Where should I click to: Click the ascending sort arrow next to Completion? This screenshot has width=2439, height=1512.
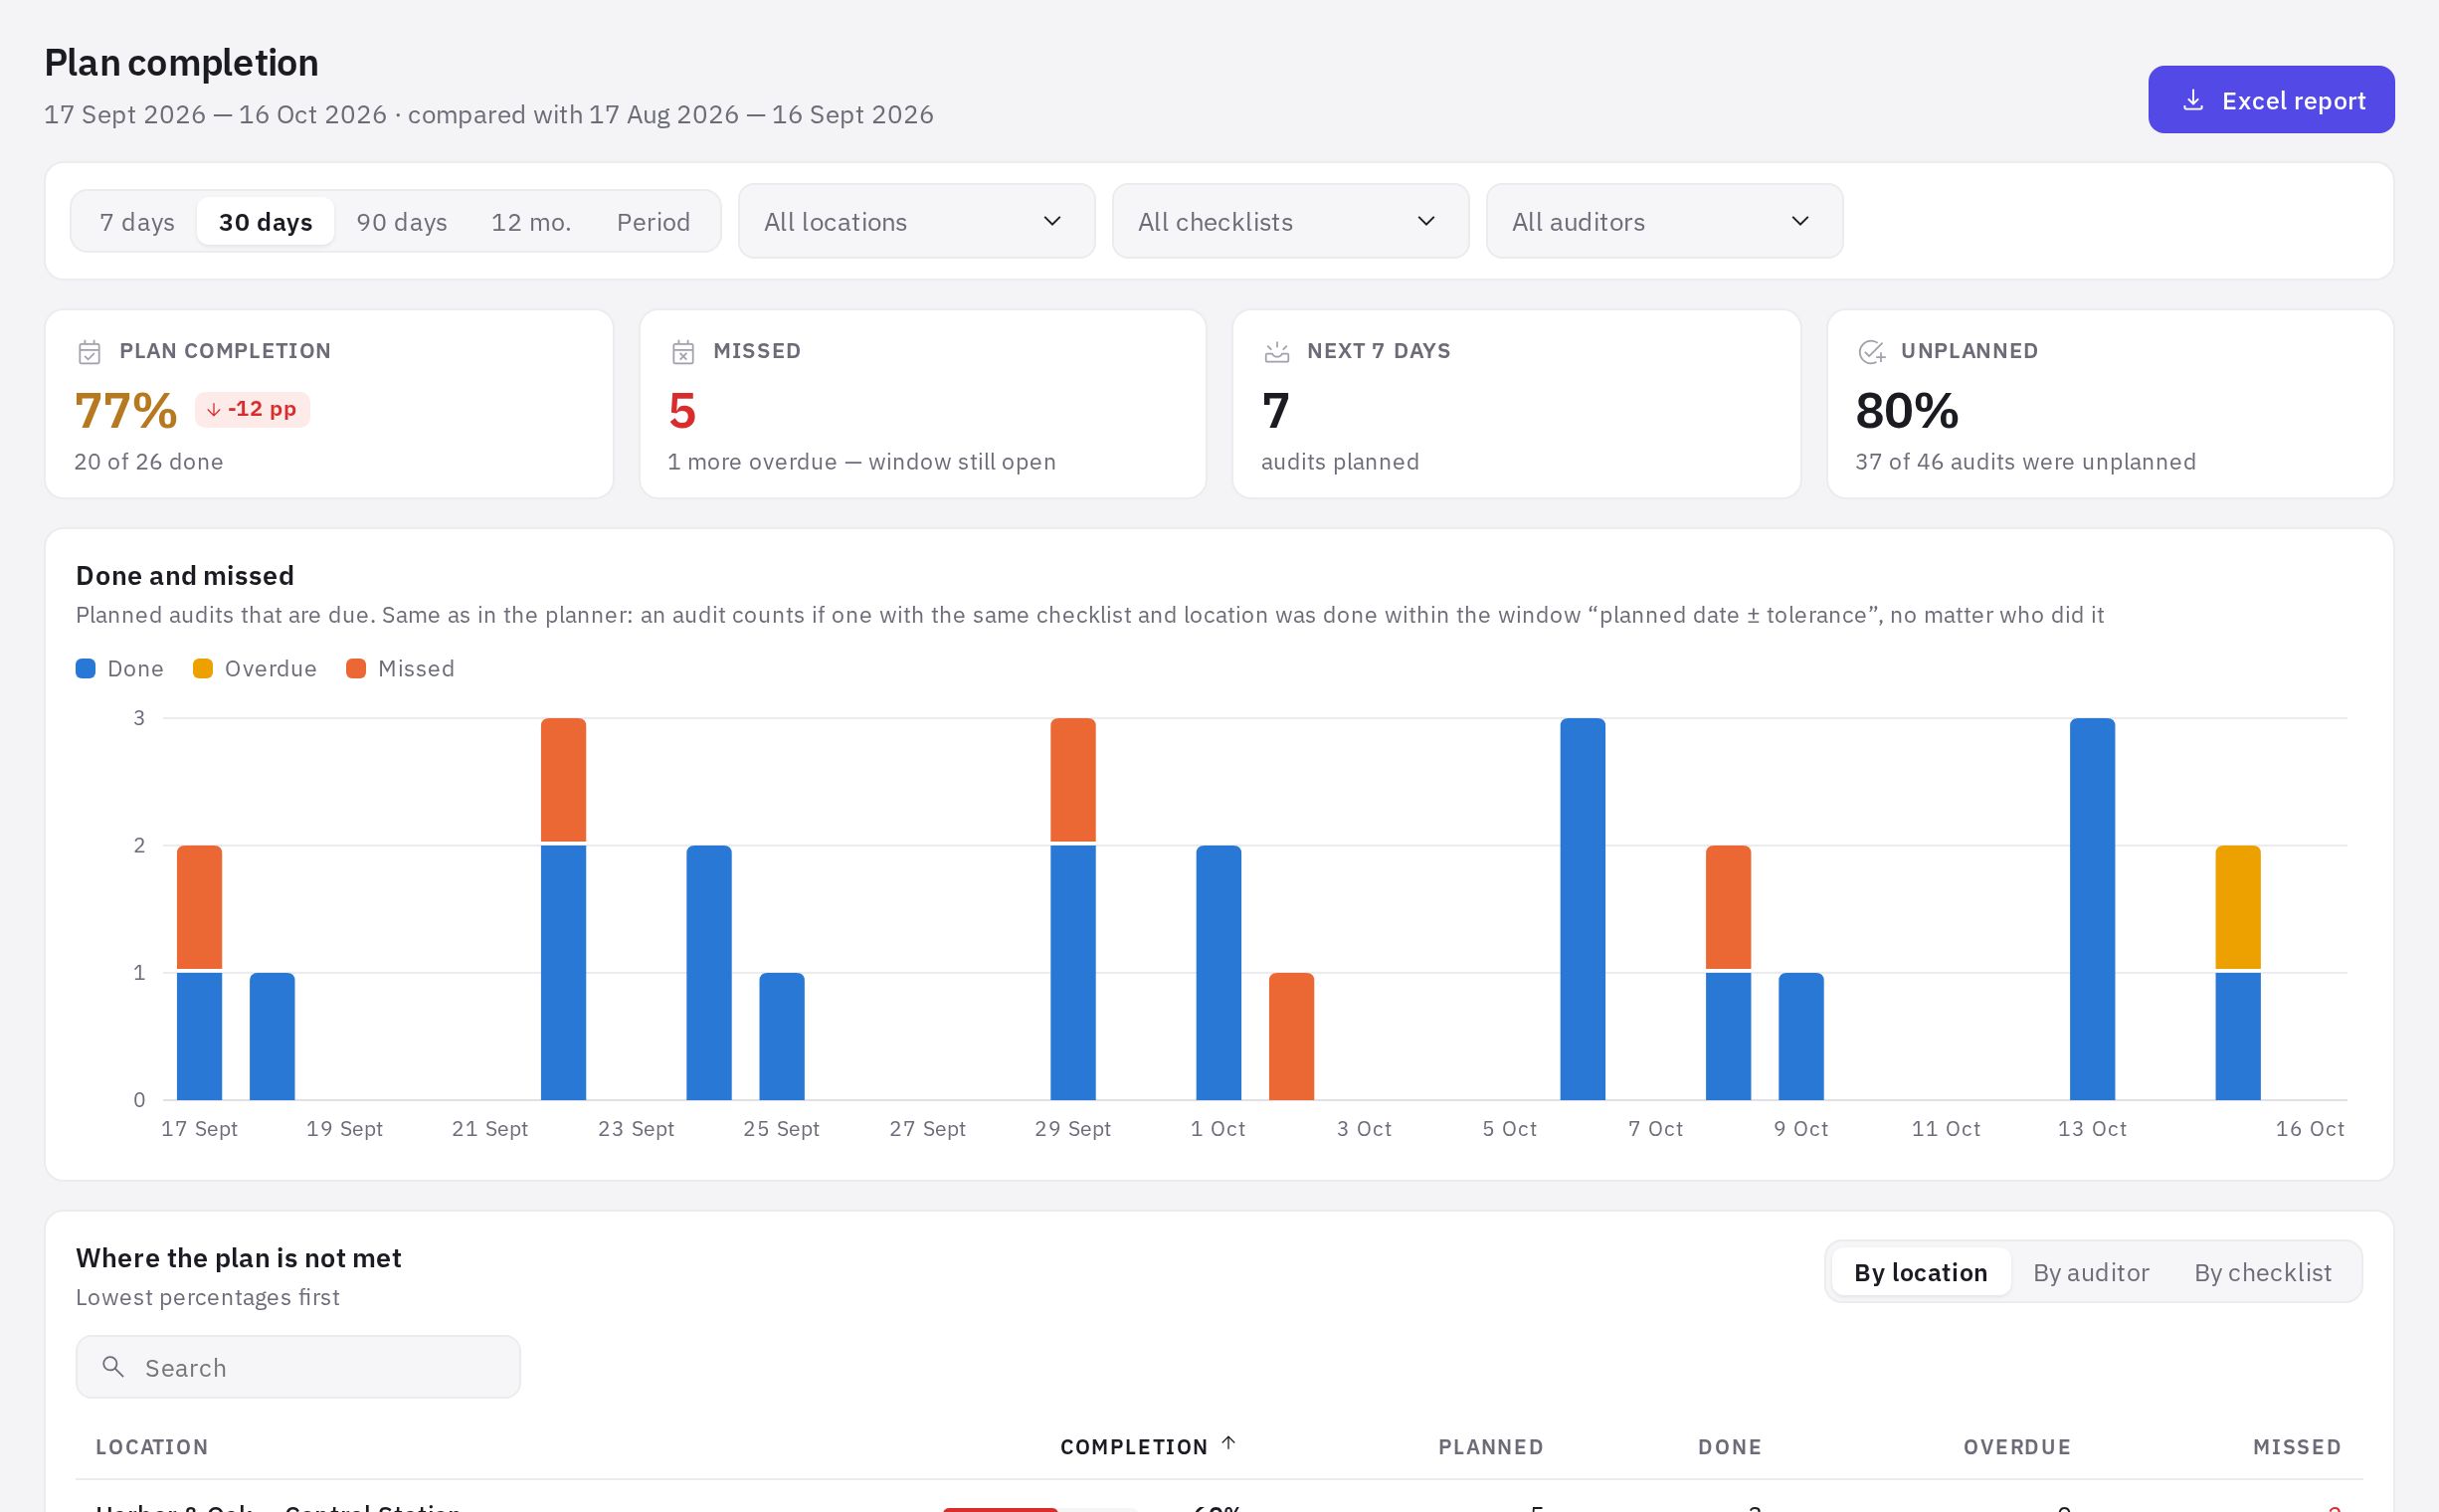pos(1229,1443)
